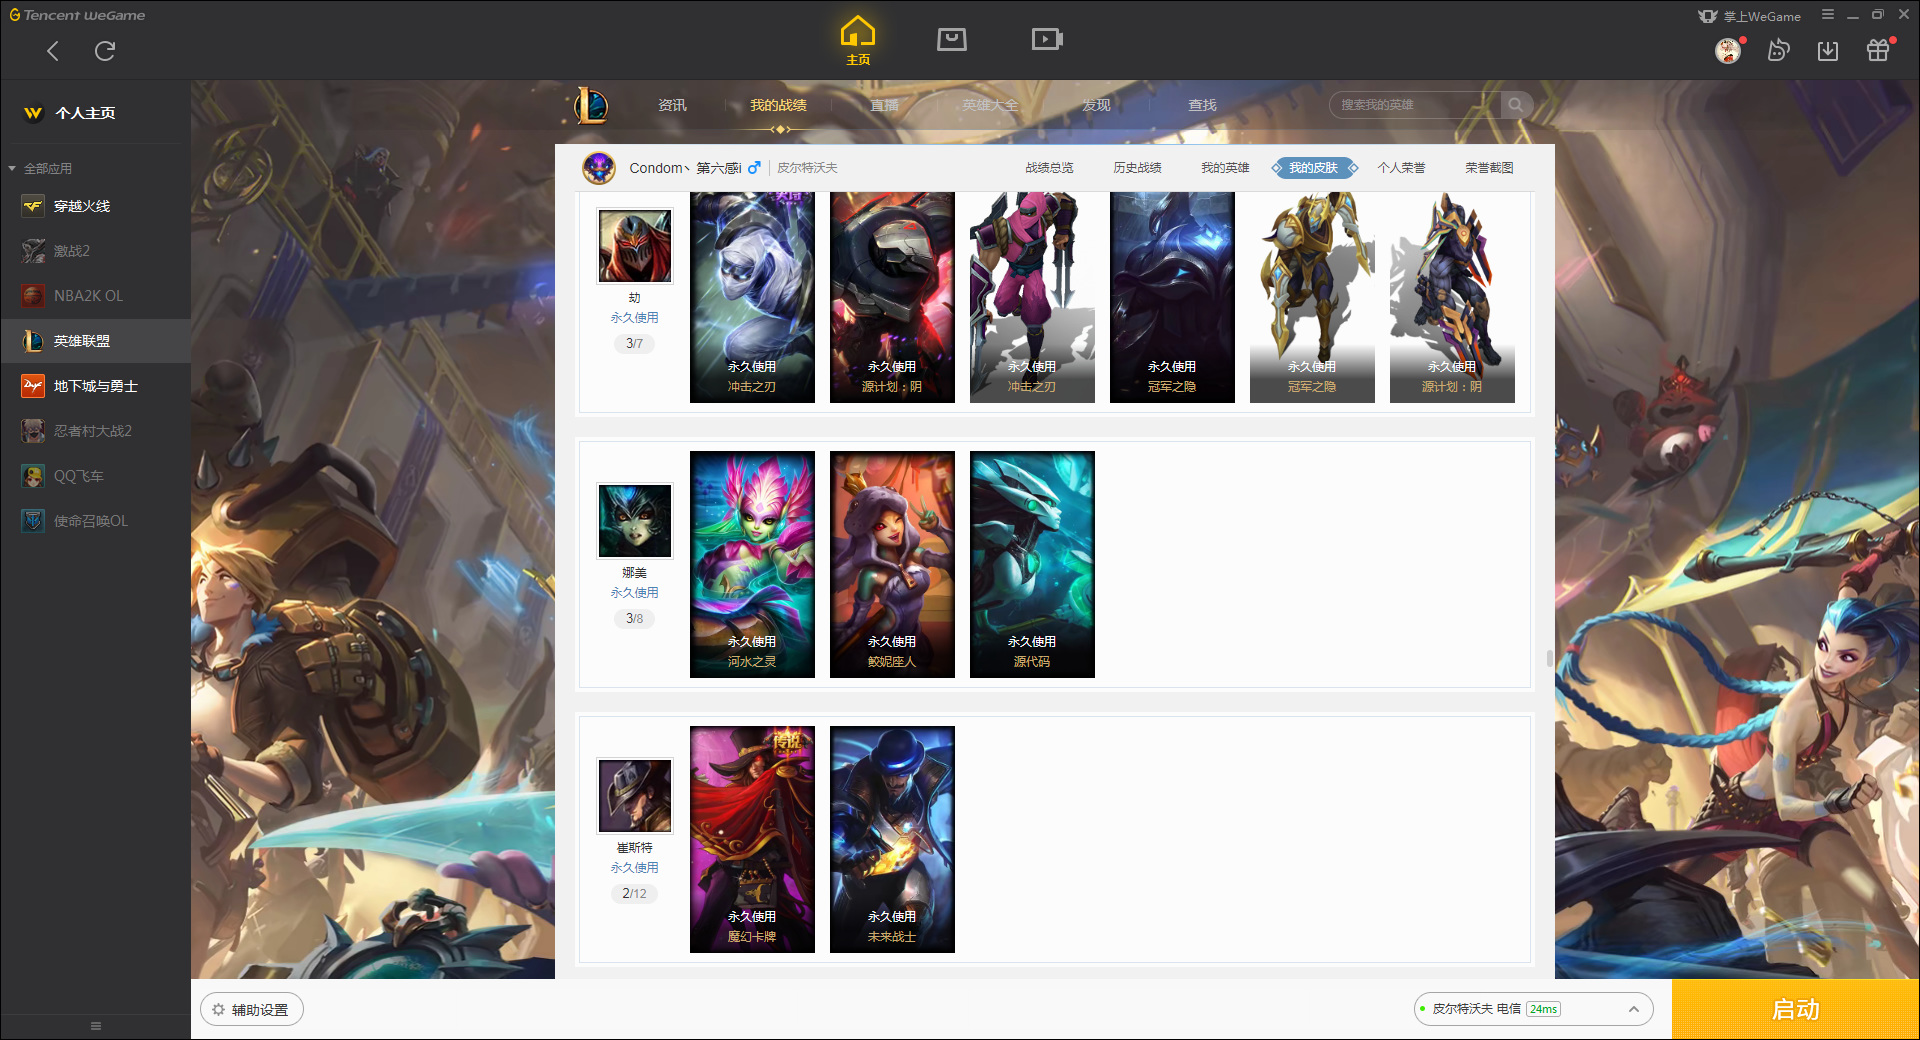This screenshot has height=1040, width=1920.
Task: View the 魔幻卡牌 skin card
Action: [752, 839]
